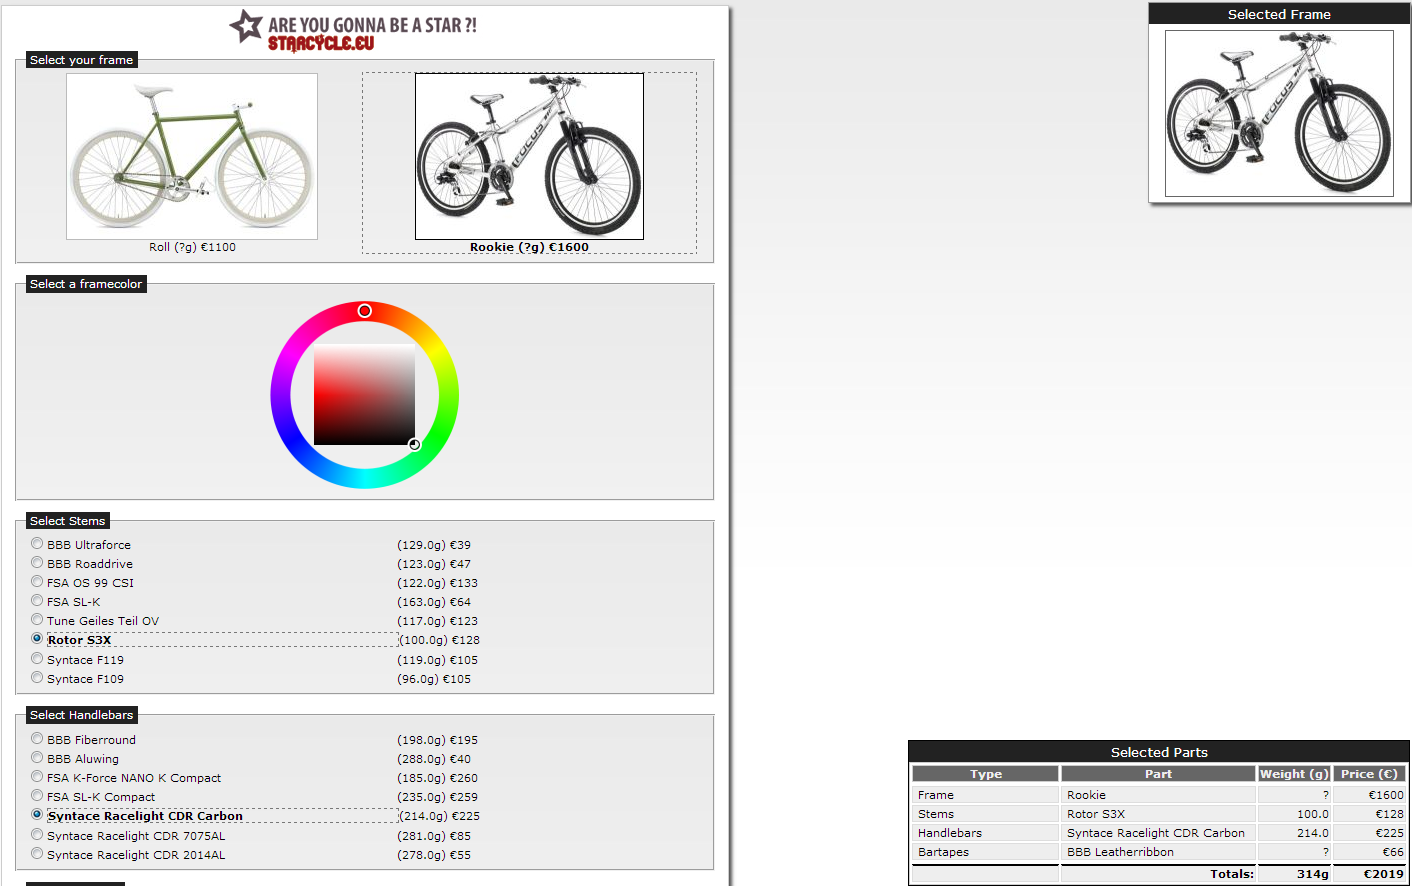Click the saturation square marker handle
The image size is (1412, 886).
(414, 444)
